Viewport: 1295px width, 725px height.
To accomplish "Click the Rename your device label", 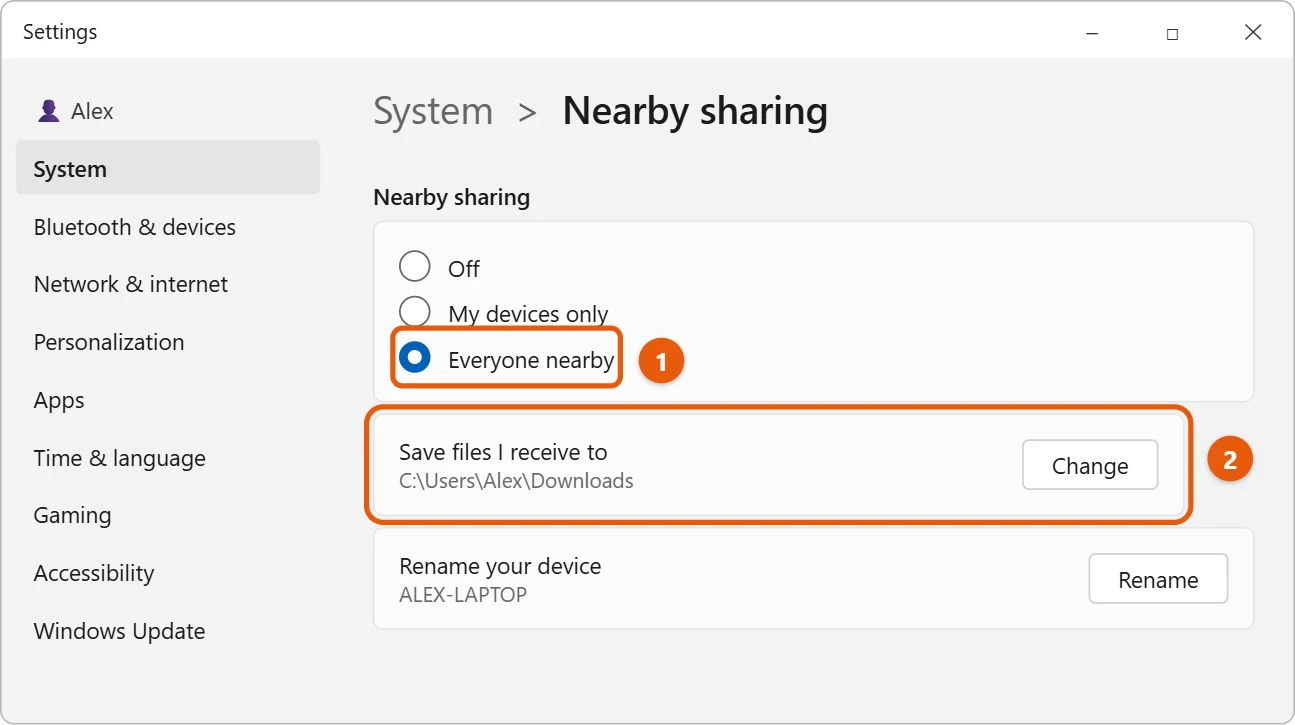I will (x=500, y=566).
